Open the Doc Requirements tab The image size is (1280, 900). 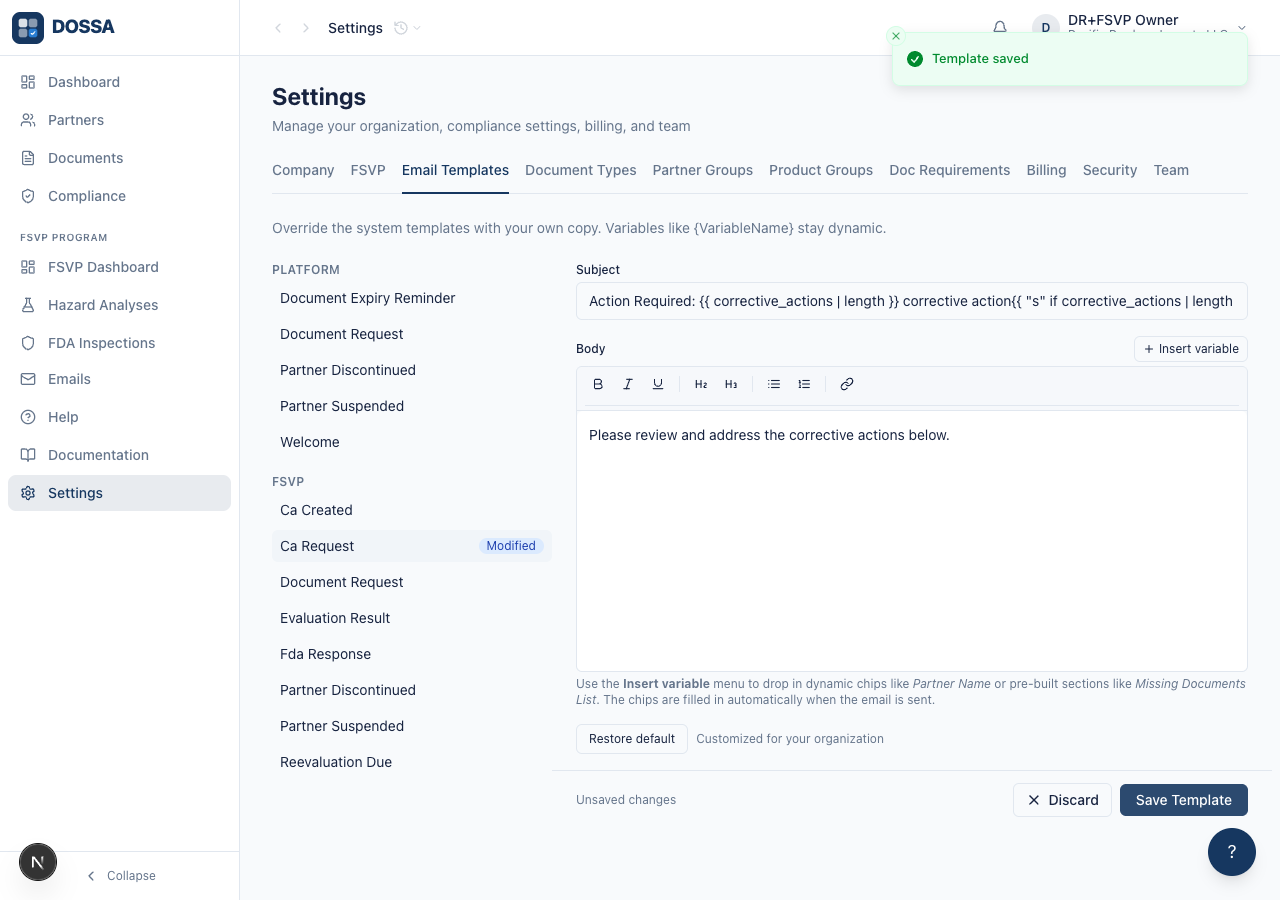click(x=950, y=170)
